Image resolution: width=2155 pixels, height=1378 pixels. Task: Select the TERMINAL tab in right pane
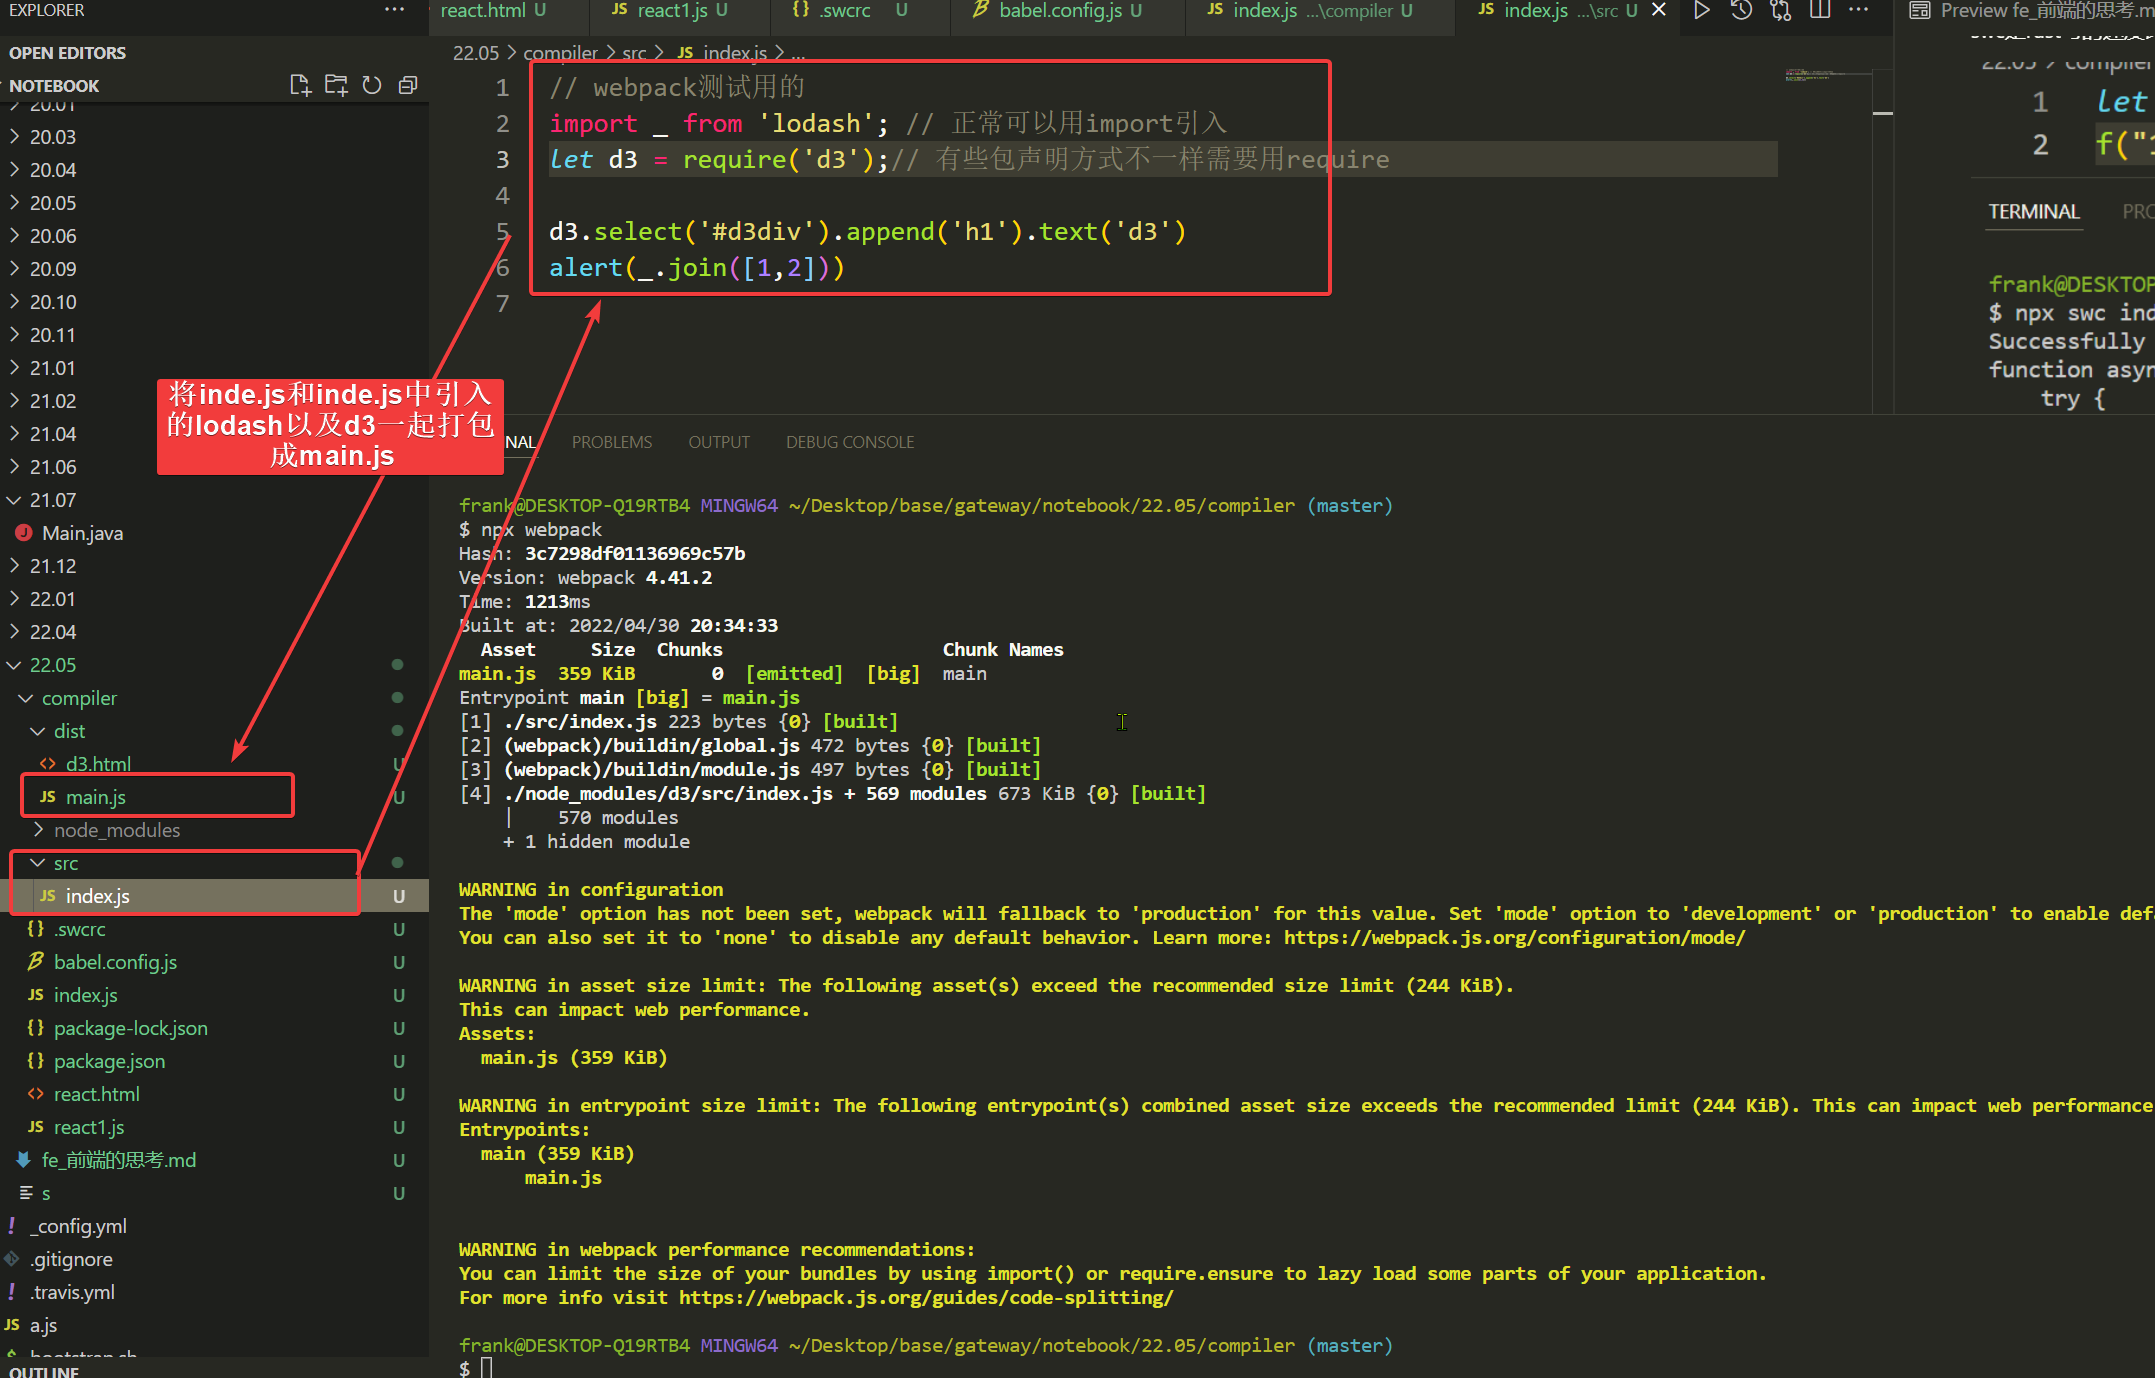tap(2034, 212)
